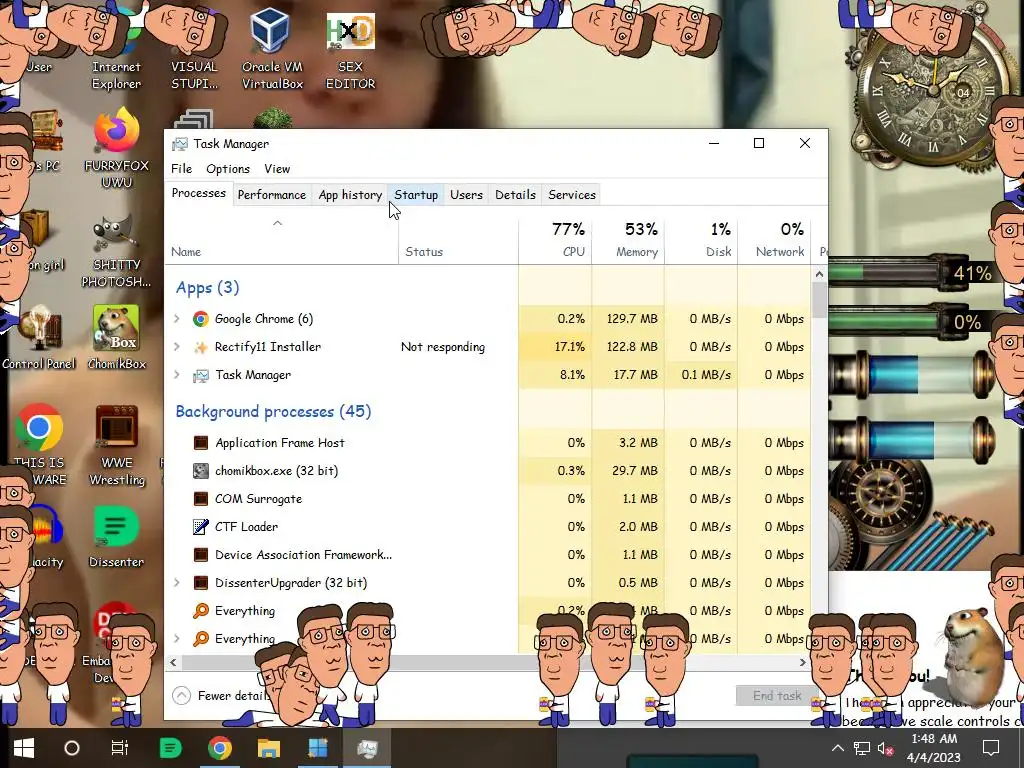
Task: Open the GIMP desktop shortcut
Action: 116,252
